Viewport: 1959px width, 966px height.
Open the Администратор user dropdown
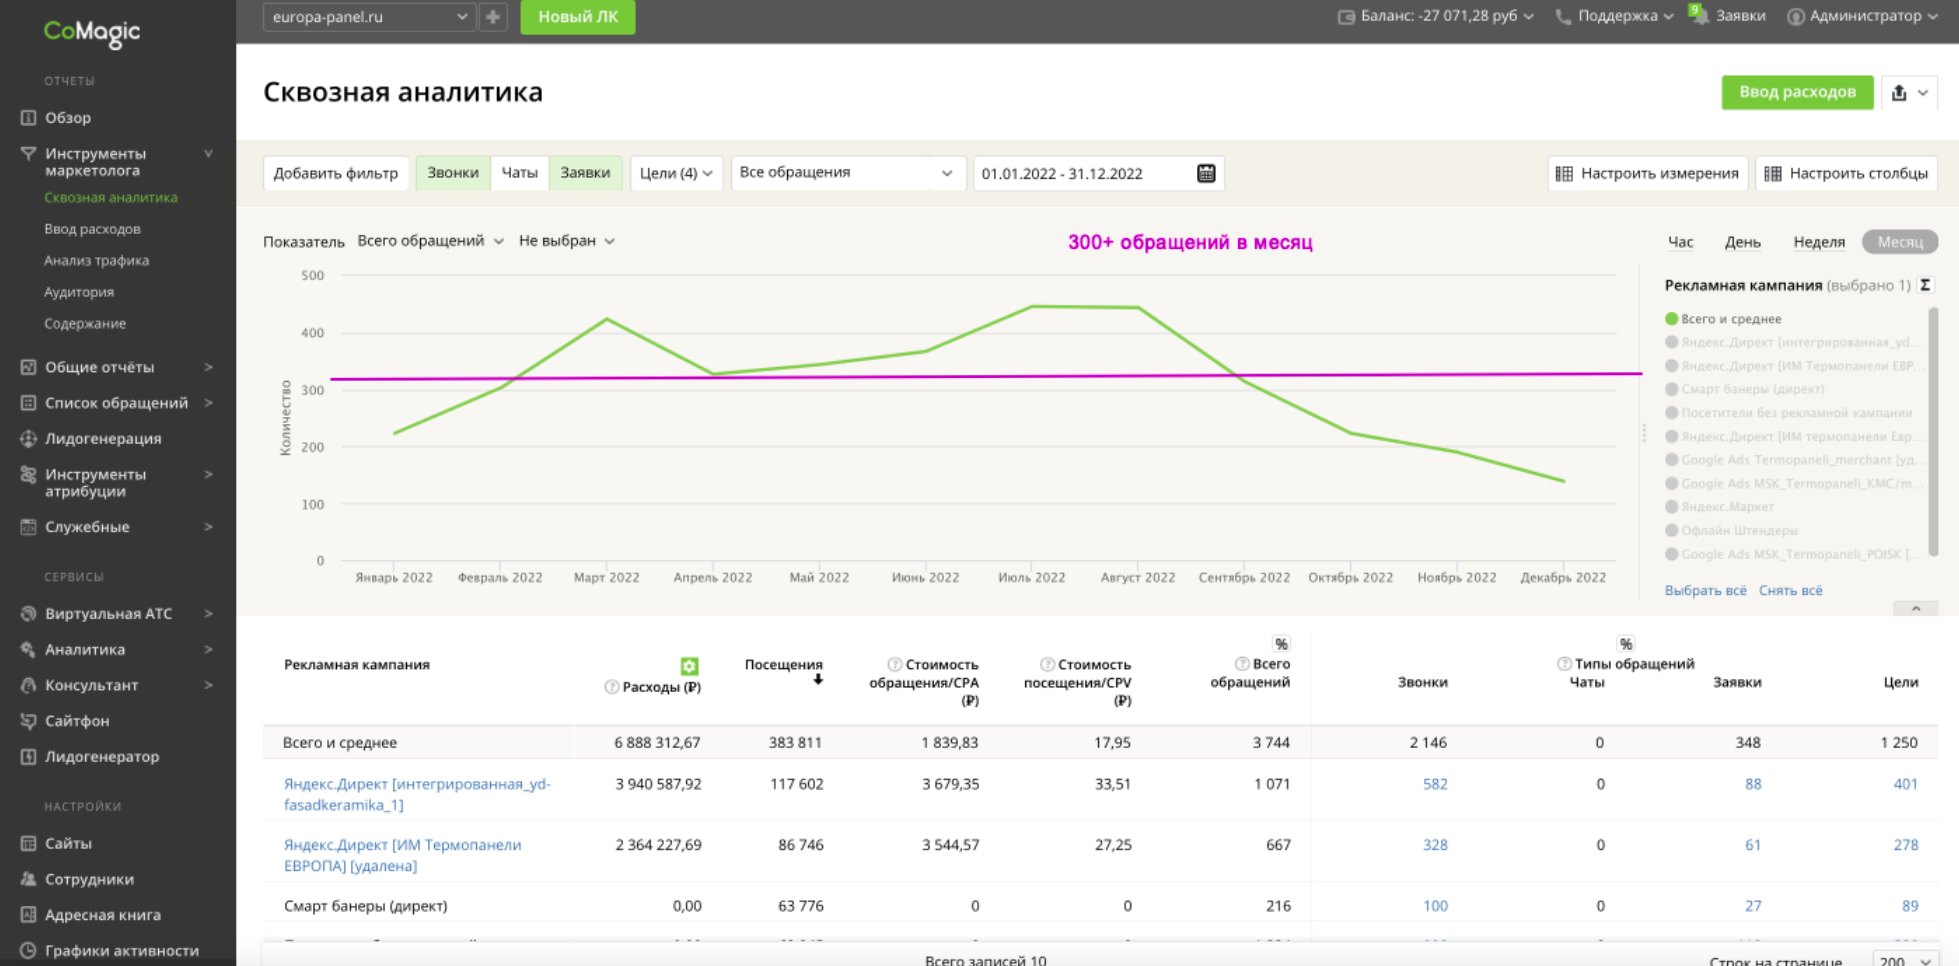[x=1862, y=16]
